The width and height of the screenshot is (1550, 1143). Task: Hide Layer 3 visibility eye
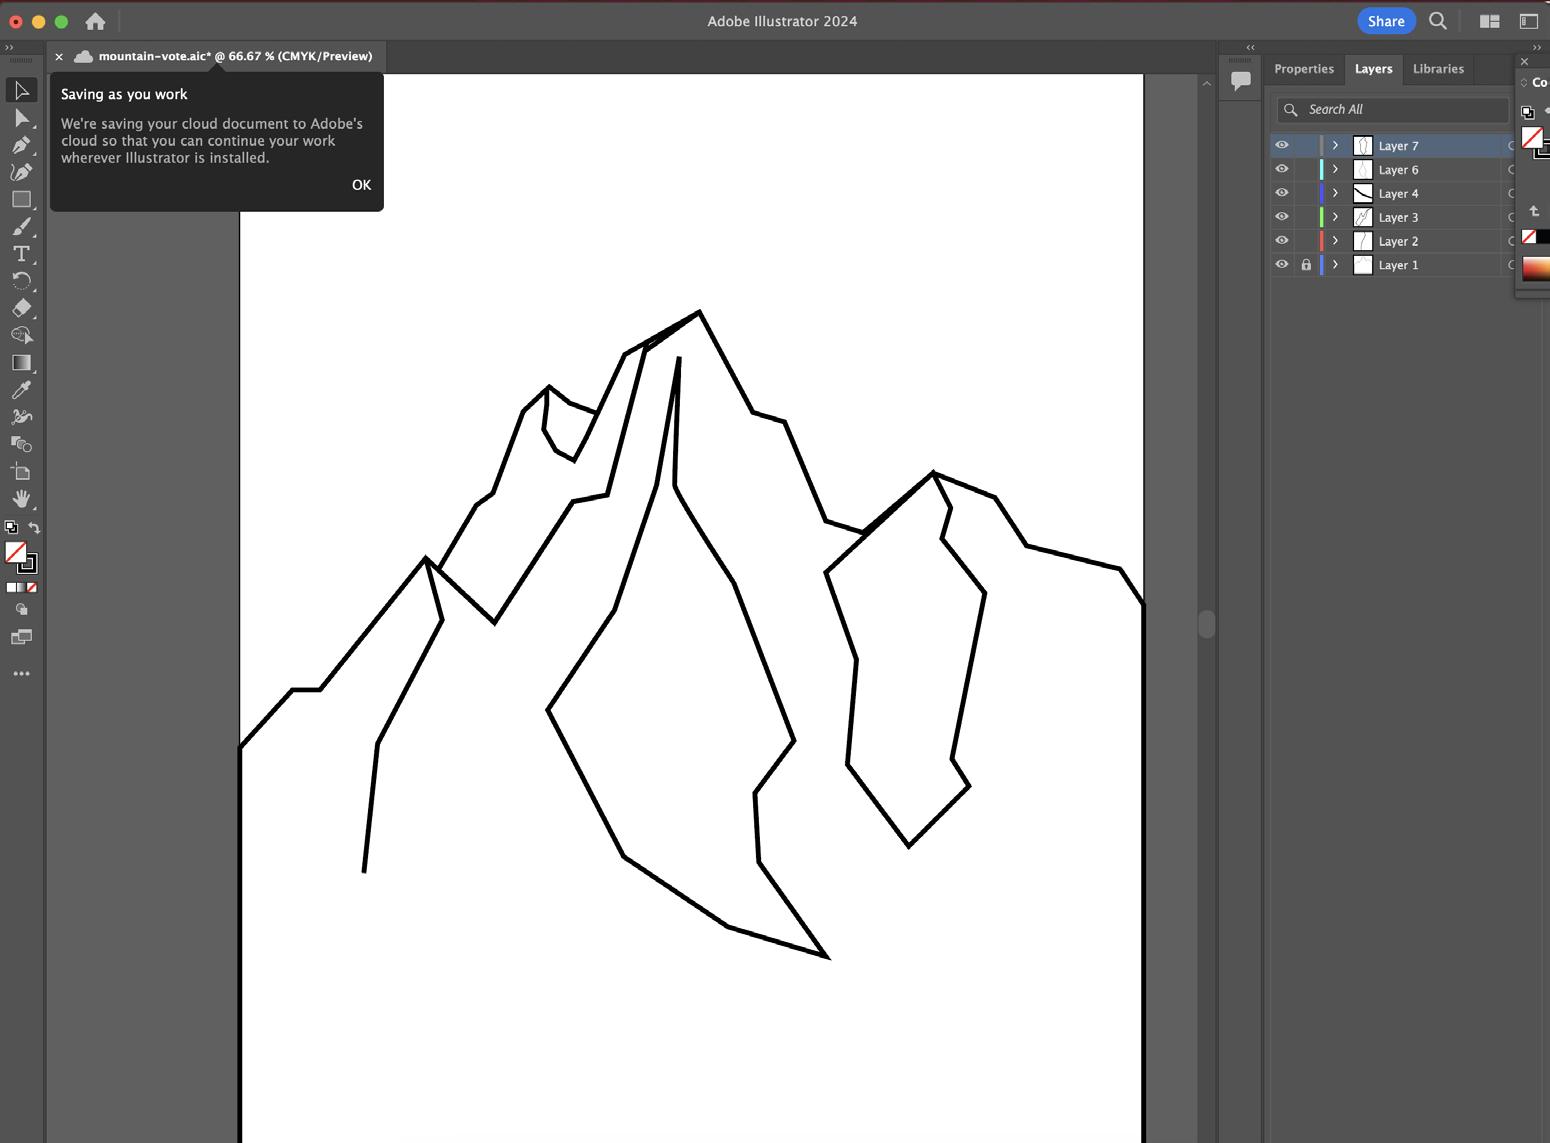pyautogui.click(x=1282, y=217)
